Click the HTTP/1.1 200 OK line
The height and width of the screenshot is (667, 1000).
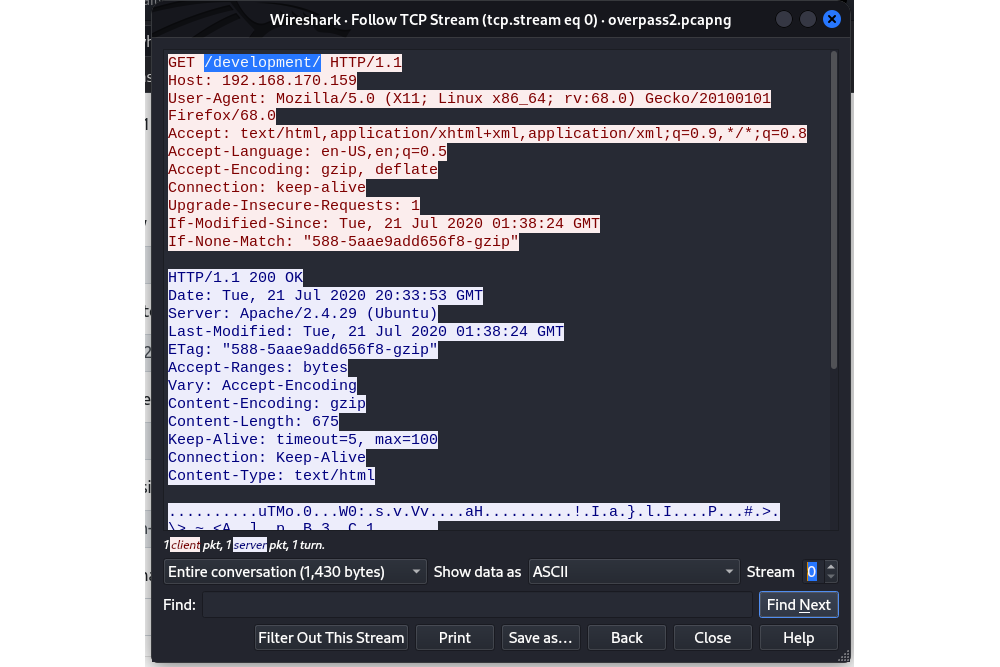pyautogui.click(x=235, y=277)
